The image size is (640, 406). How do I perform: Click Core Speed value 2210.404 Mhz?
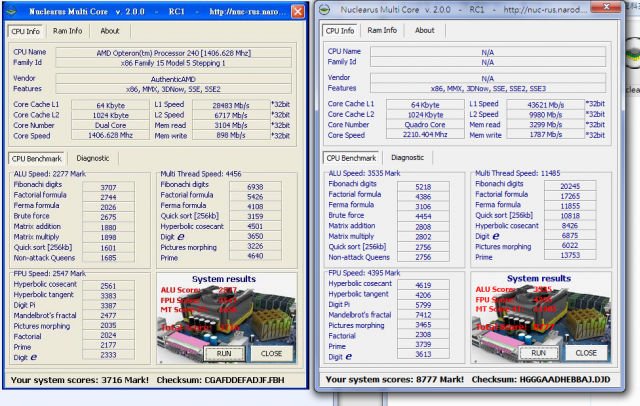pyautogui.click(x=425, y=135)
